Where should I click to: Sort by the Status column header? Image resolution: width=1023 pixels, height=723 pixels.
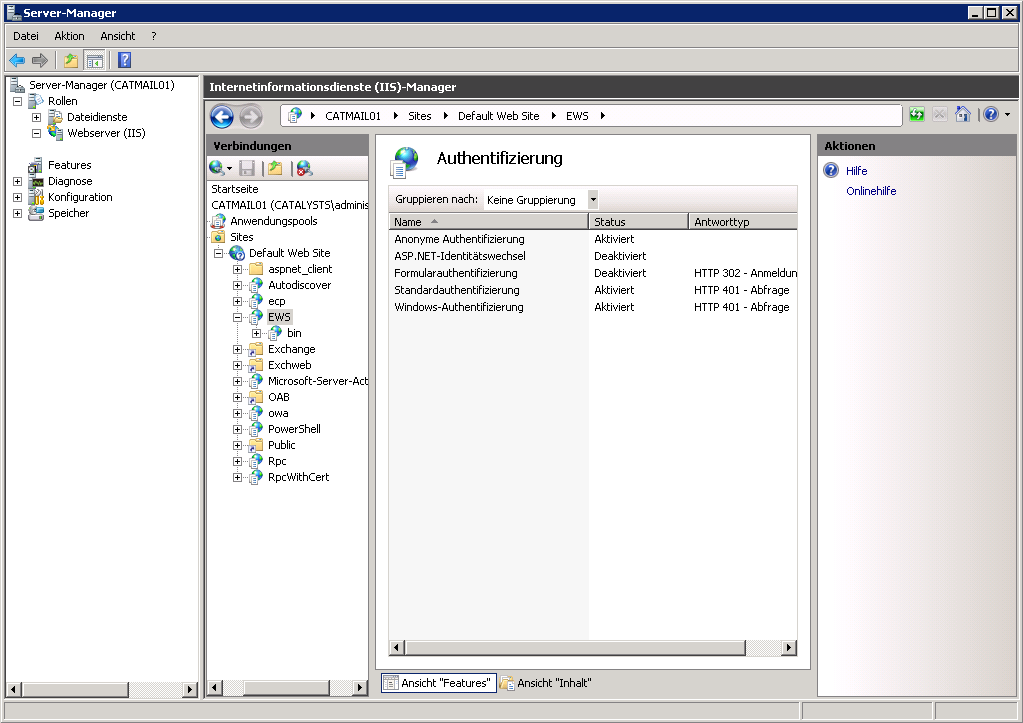637,222
